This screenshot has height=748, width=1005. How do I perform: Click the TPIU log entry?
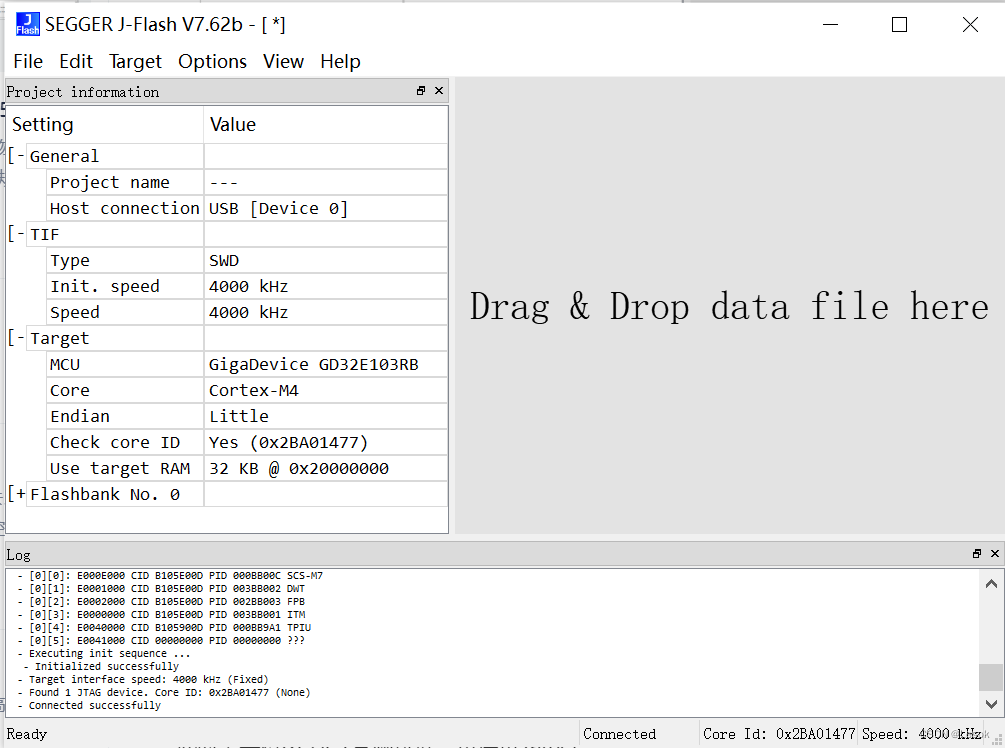point(163,627)
